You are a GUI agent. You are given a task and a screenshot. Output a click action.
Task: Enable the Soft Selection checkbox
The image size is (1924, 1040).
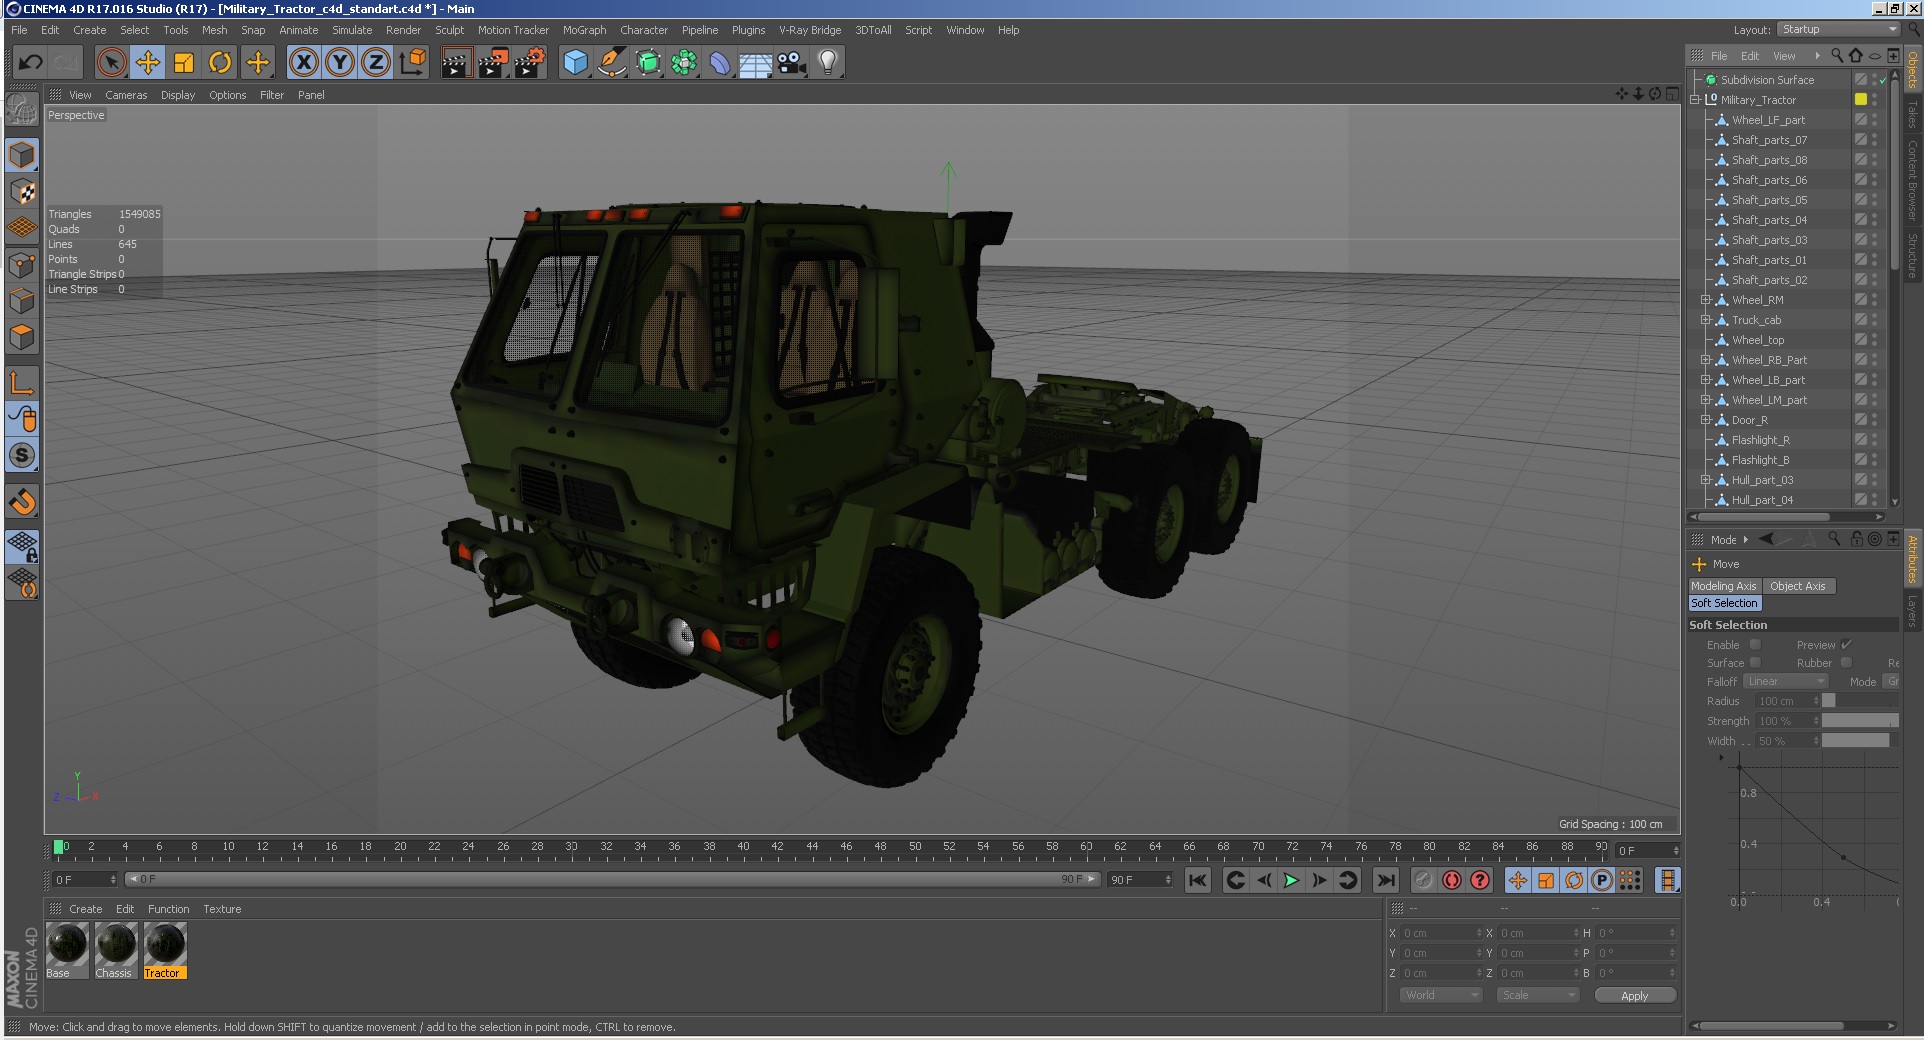coord(1755,645)
